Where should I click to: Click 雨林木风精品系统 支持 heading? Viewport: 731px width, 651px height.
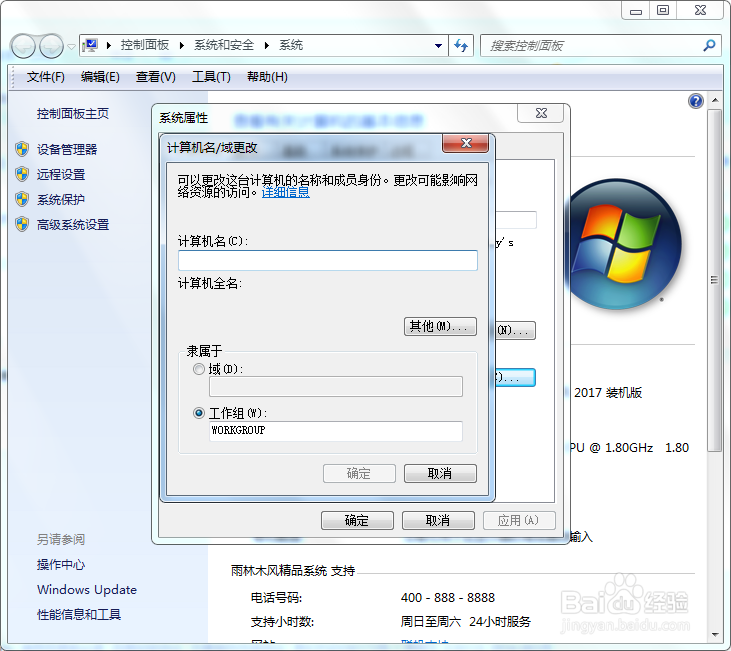[293, 571]
